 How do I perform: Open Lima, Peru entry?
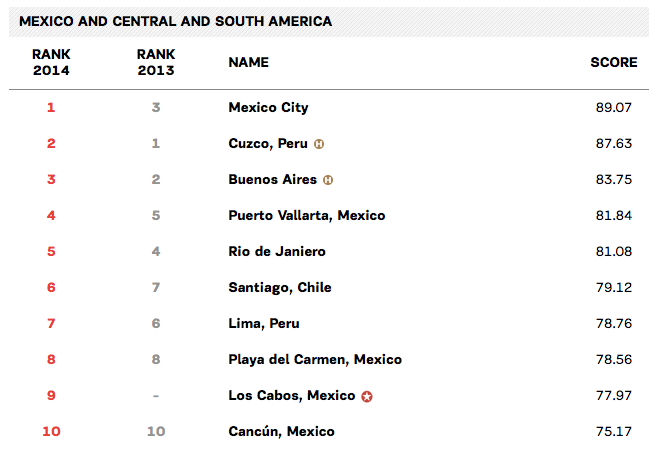tap(264, 324)
